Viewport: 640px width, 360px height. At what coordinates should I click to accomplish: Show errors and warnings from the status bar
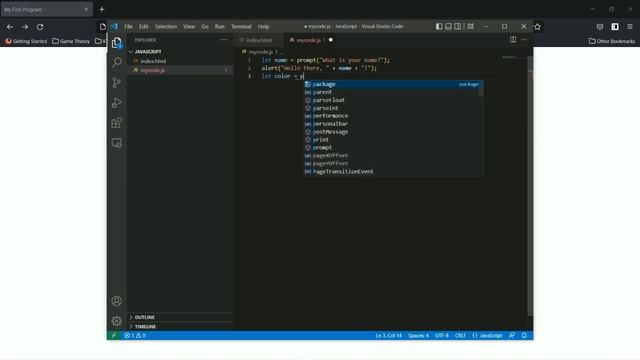(135, 336)
